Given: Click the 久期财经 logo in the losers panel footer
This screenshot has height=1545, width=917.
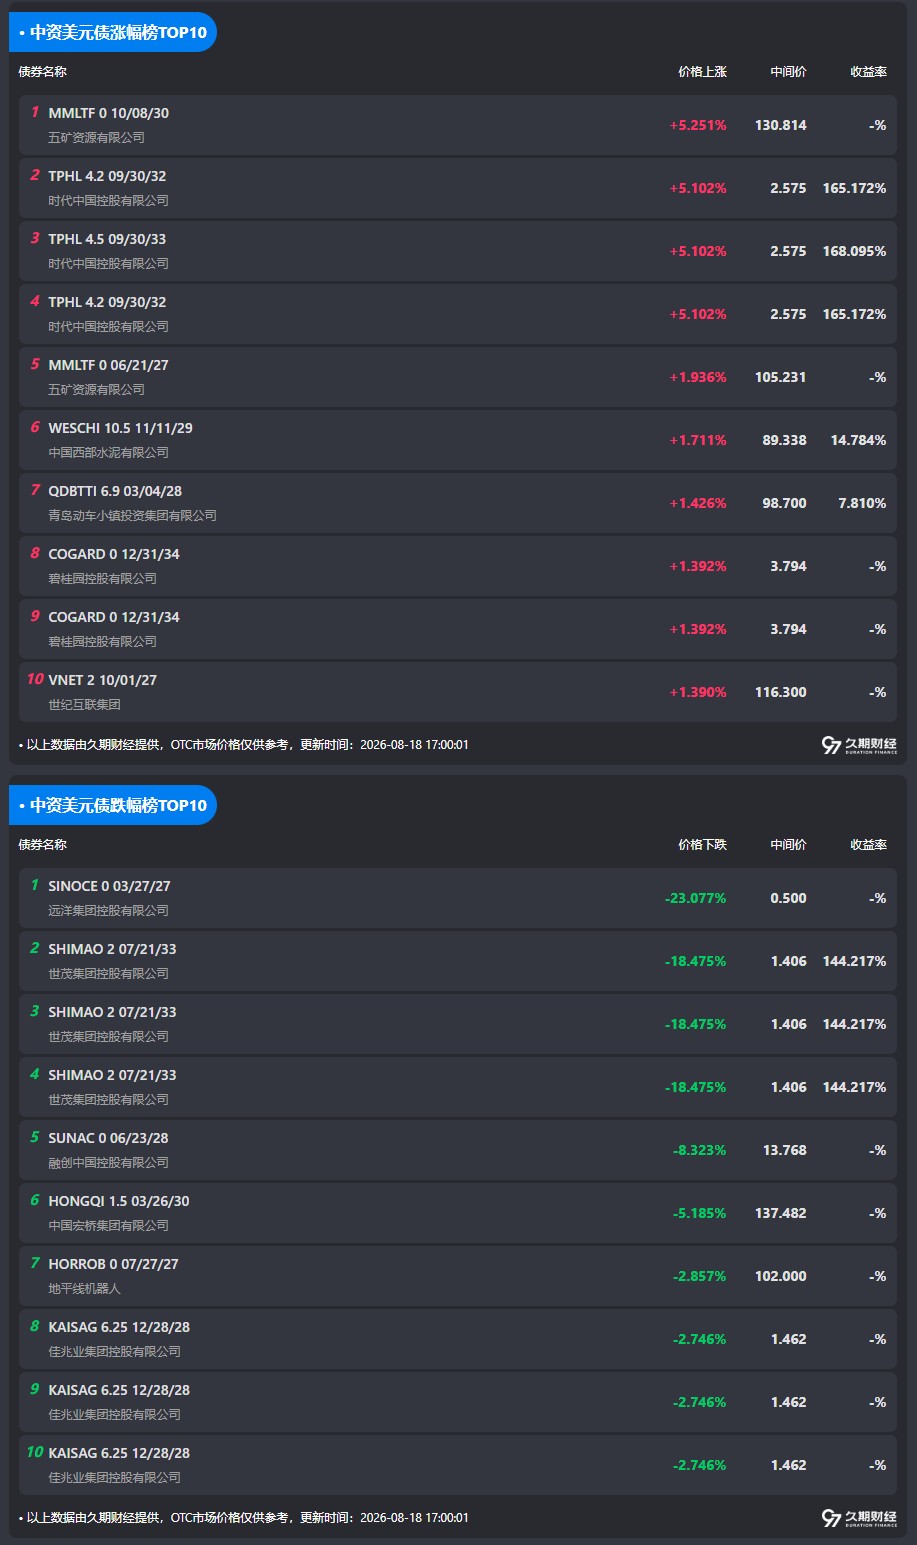Looking at the screenshot, I should click(859, 1518).
